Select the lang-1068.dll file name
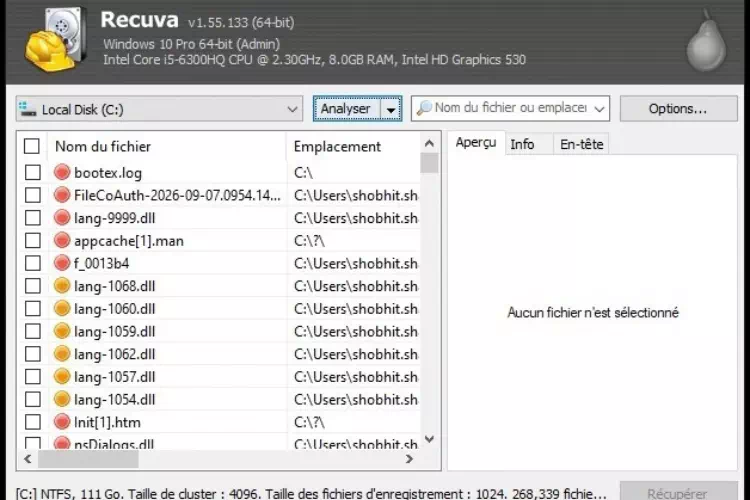Screen dimensions: 750x500 coord(114,286)
